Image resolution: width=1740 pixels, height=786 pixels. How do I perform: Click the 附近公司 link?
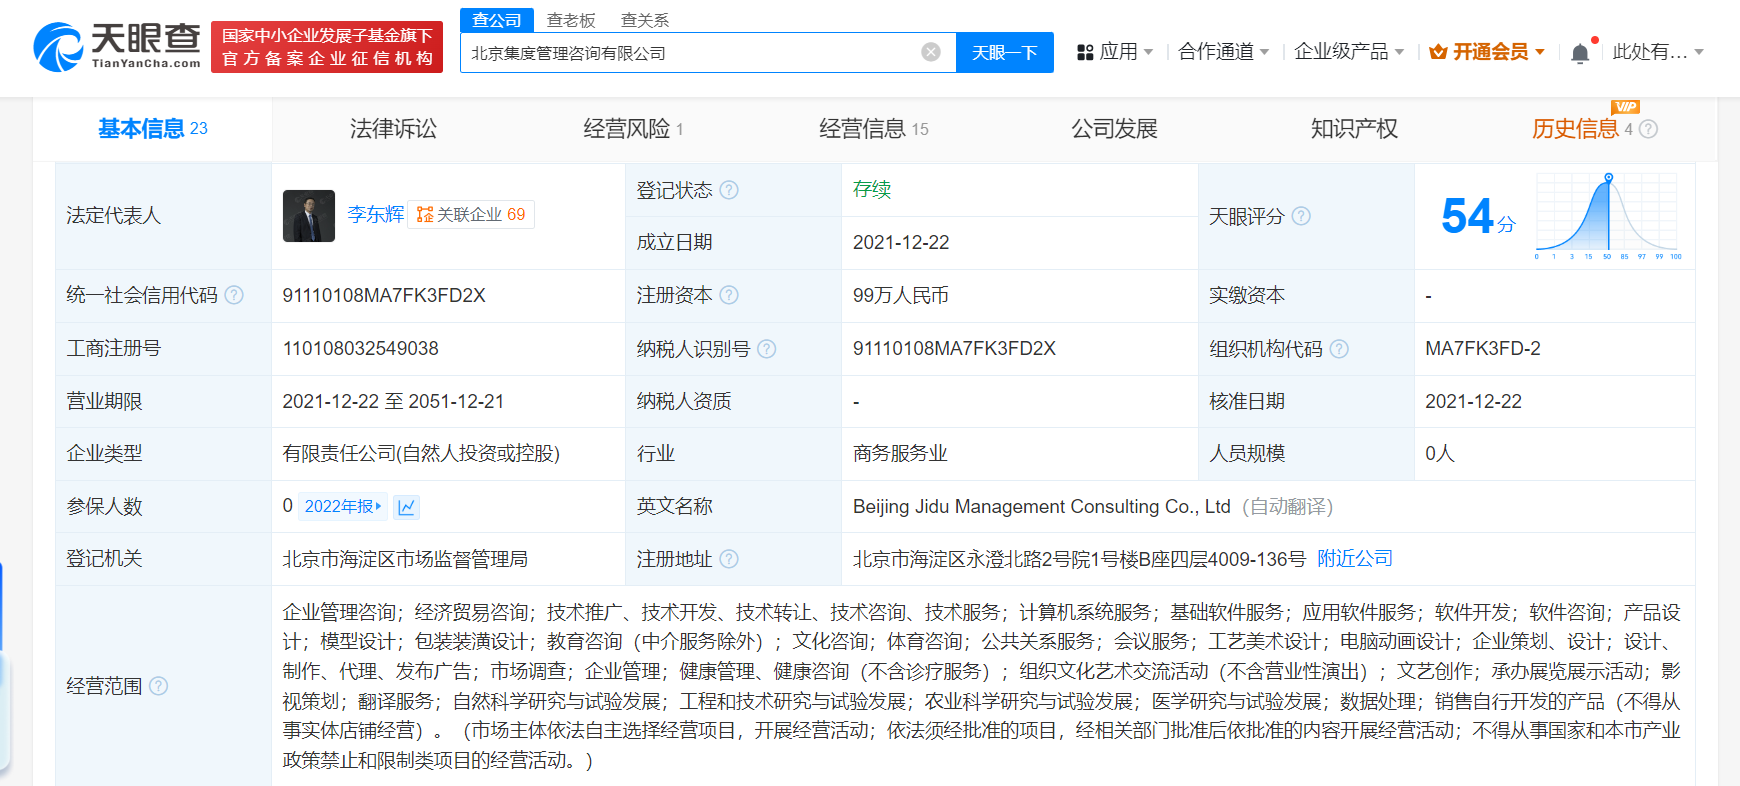tap(1355, 559)
